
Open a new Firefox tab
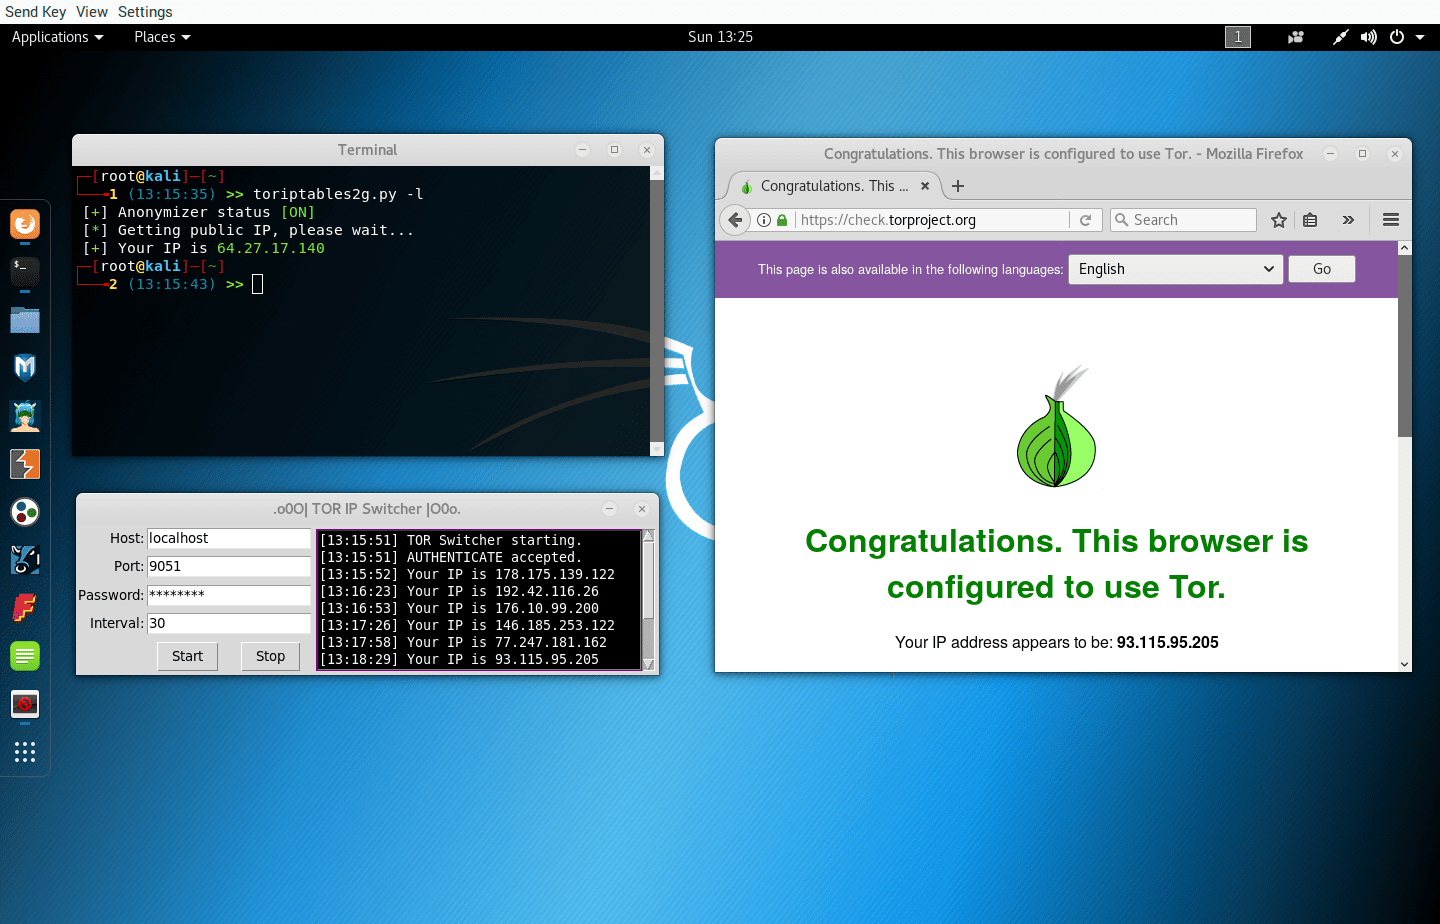pos(958,186)
